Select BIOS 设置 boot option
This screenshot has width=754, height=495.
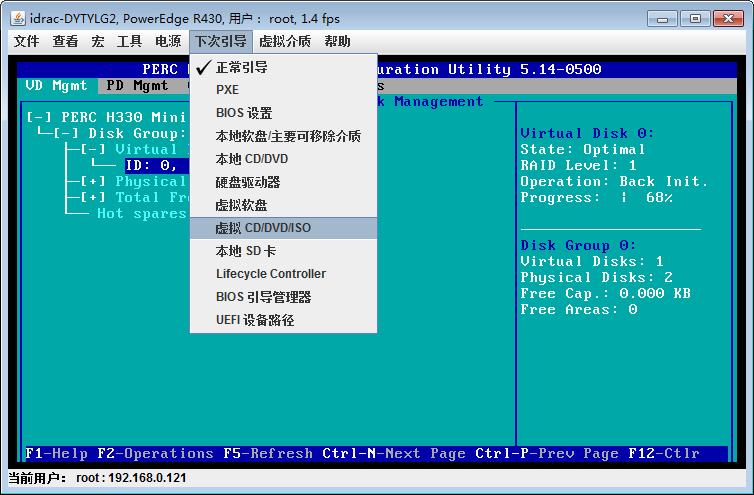coord(283,113)
